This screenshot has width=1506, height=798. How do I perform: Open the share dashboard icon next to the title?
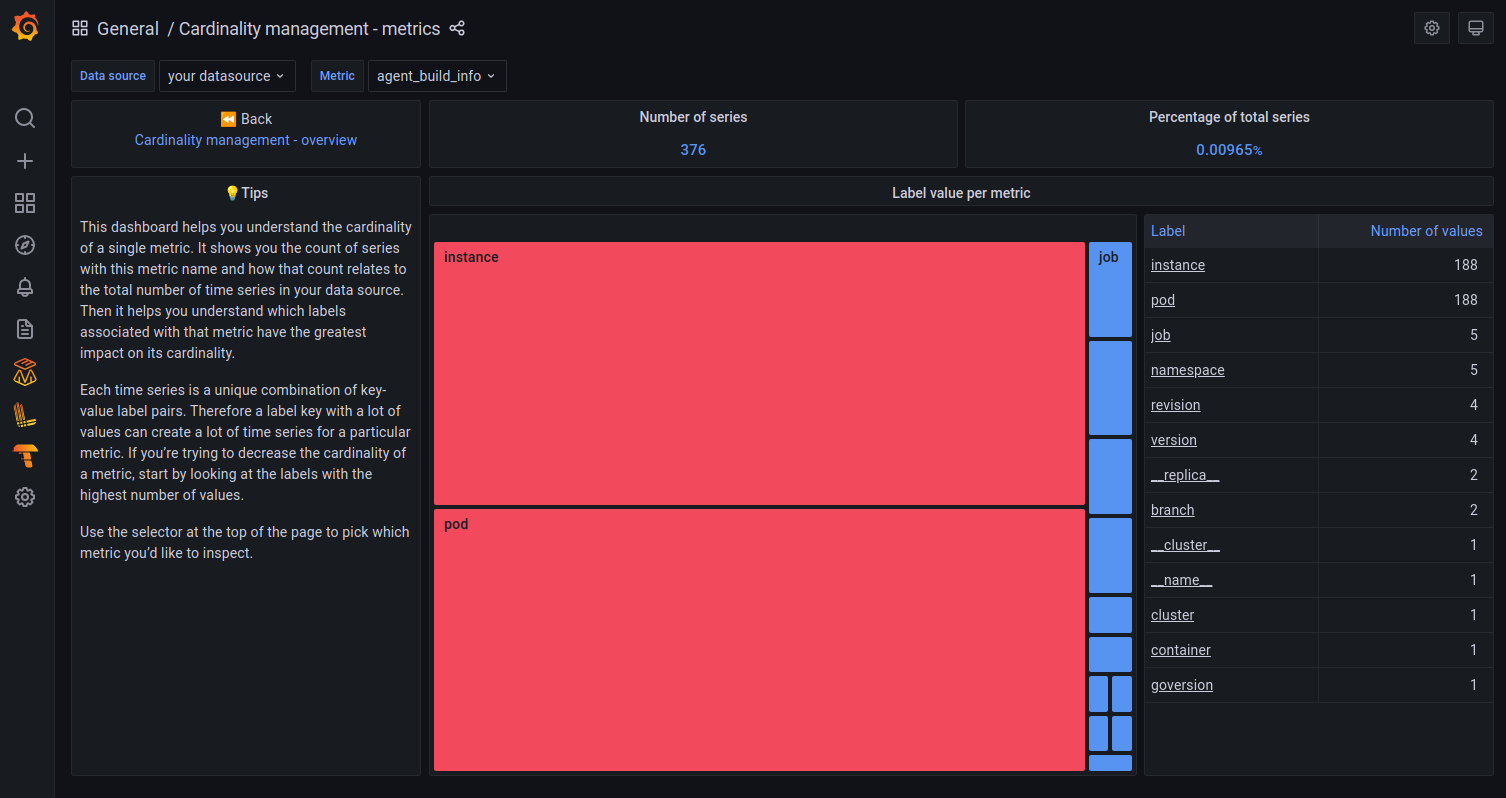pos(457,29)
